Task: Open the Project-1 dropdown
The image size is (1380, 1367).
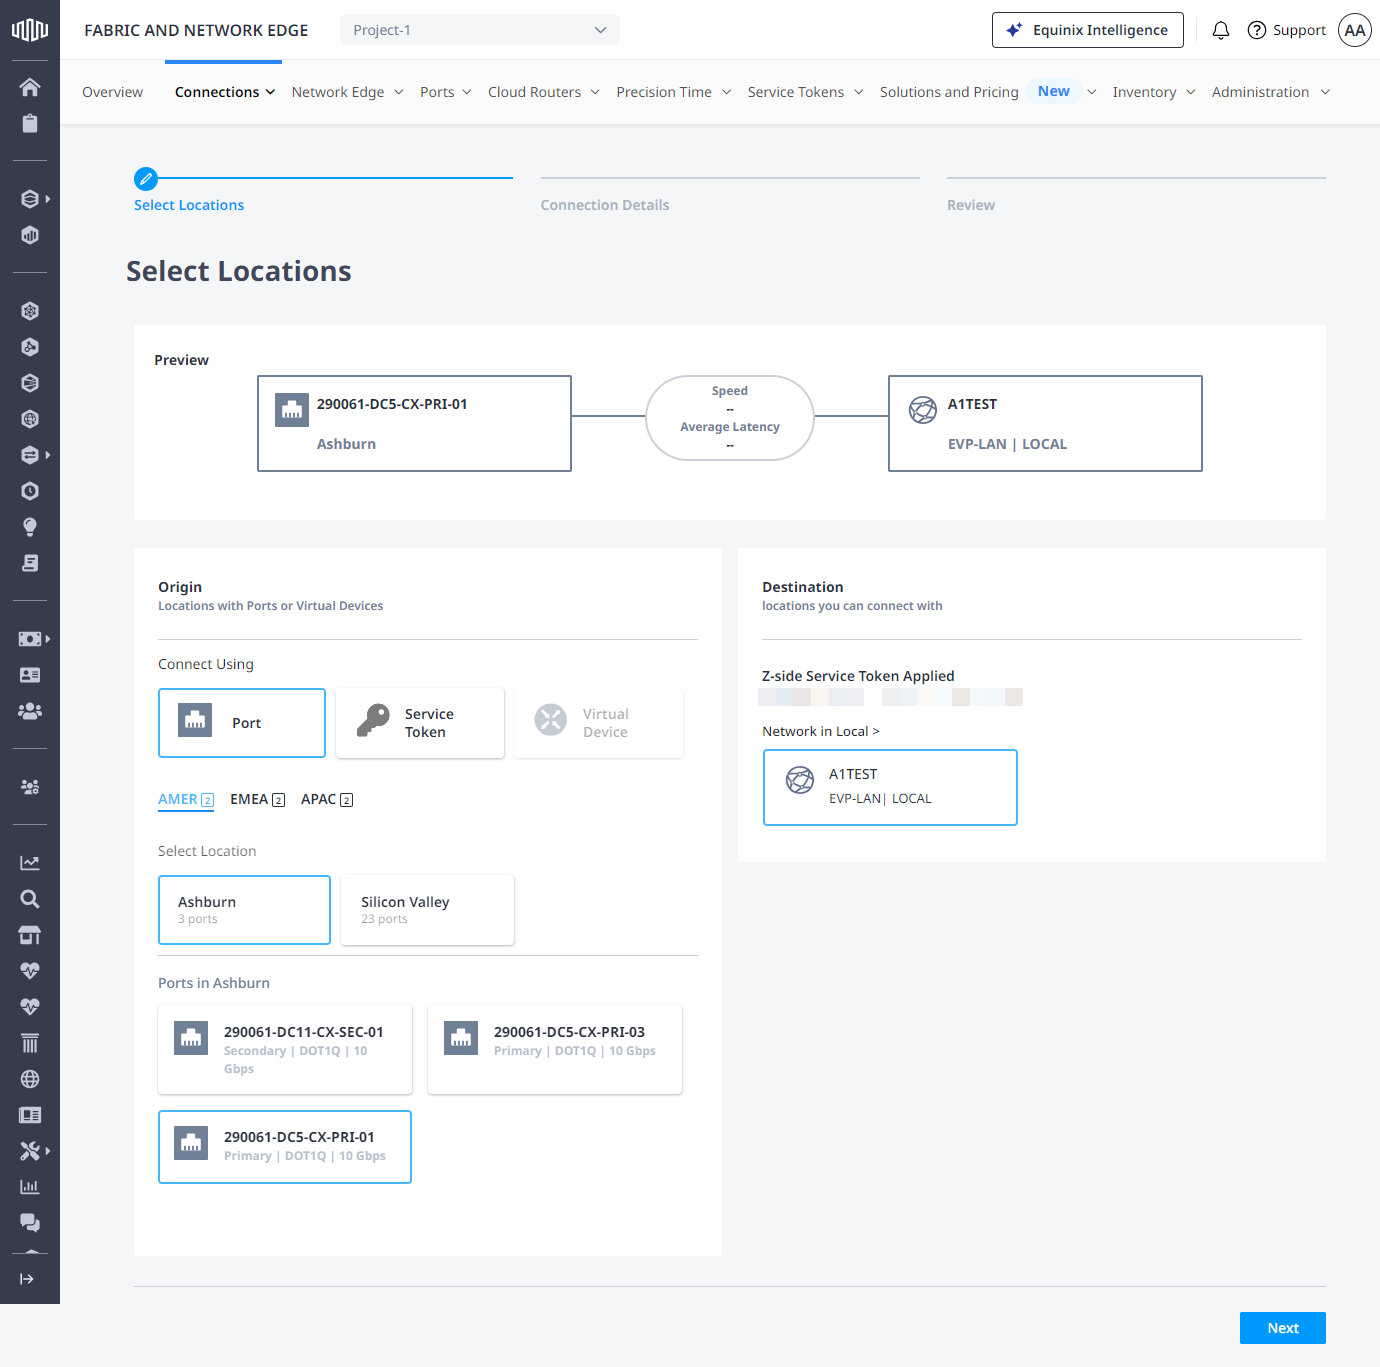Action: point(480,30)
